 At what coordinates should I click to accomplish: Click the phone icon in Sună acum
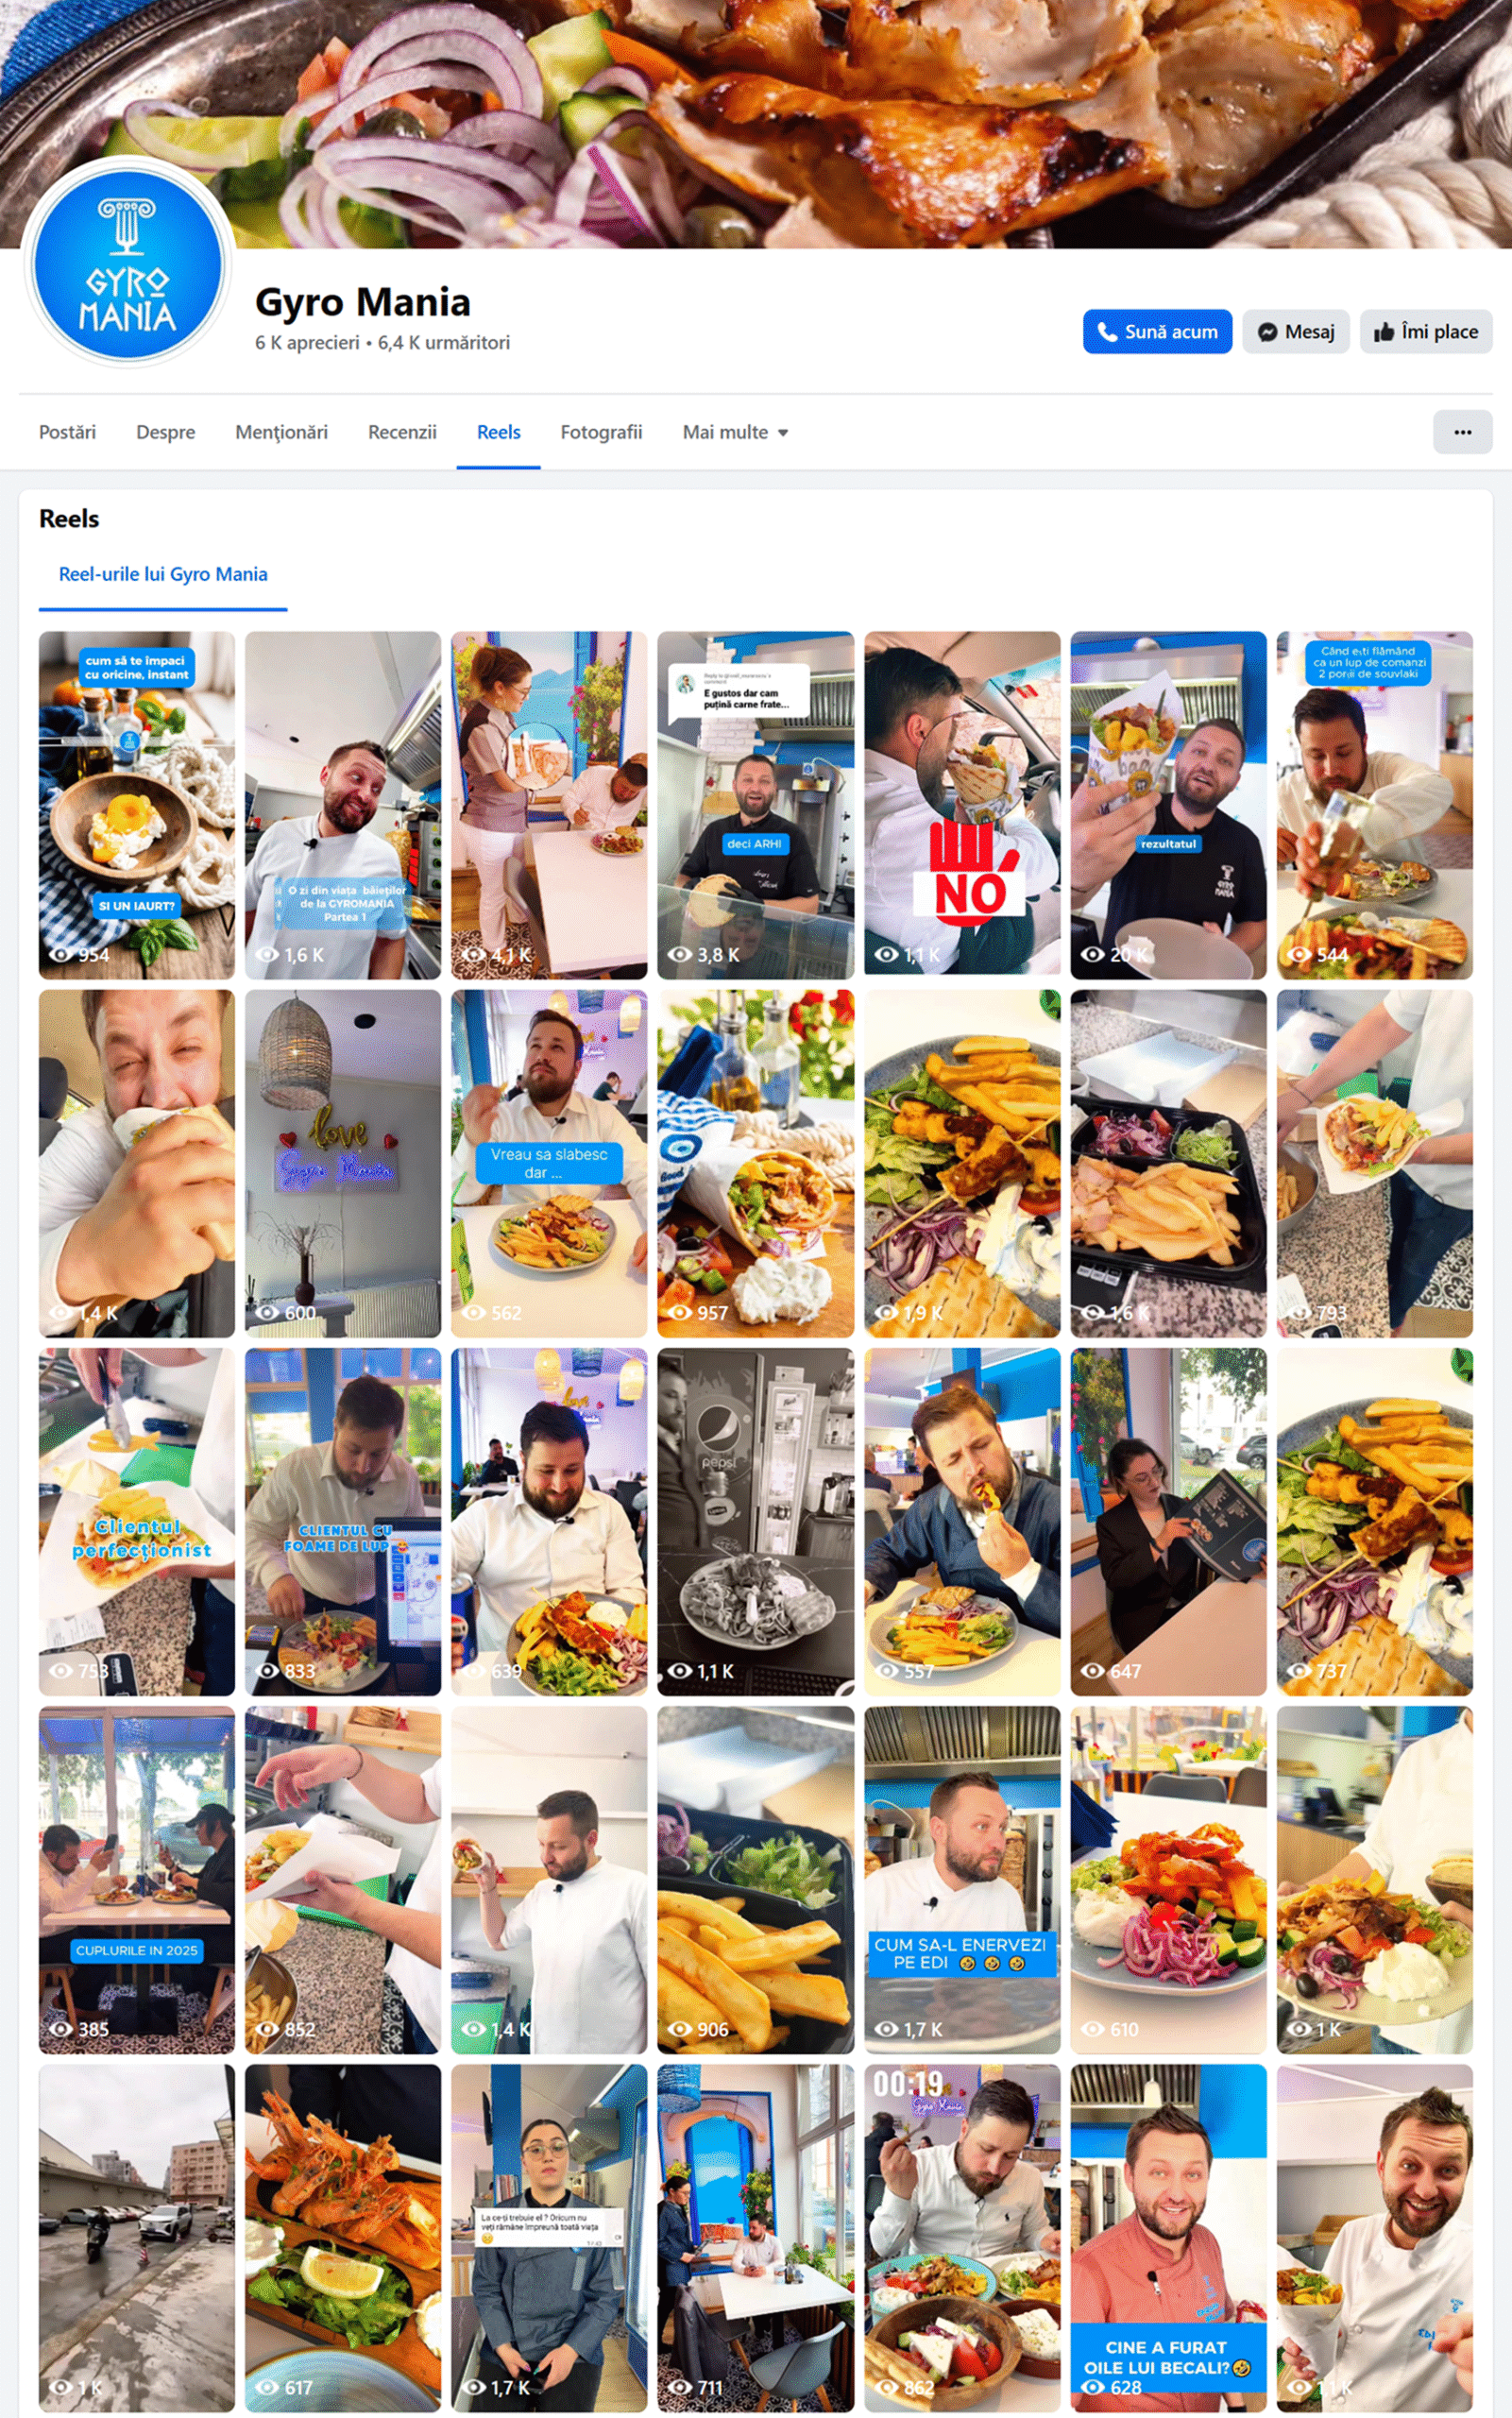point(1106,332)
